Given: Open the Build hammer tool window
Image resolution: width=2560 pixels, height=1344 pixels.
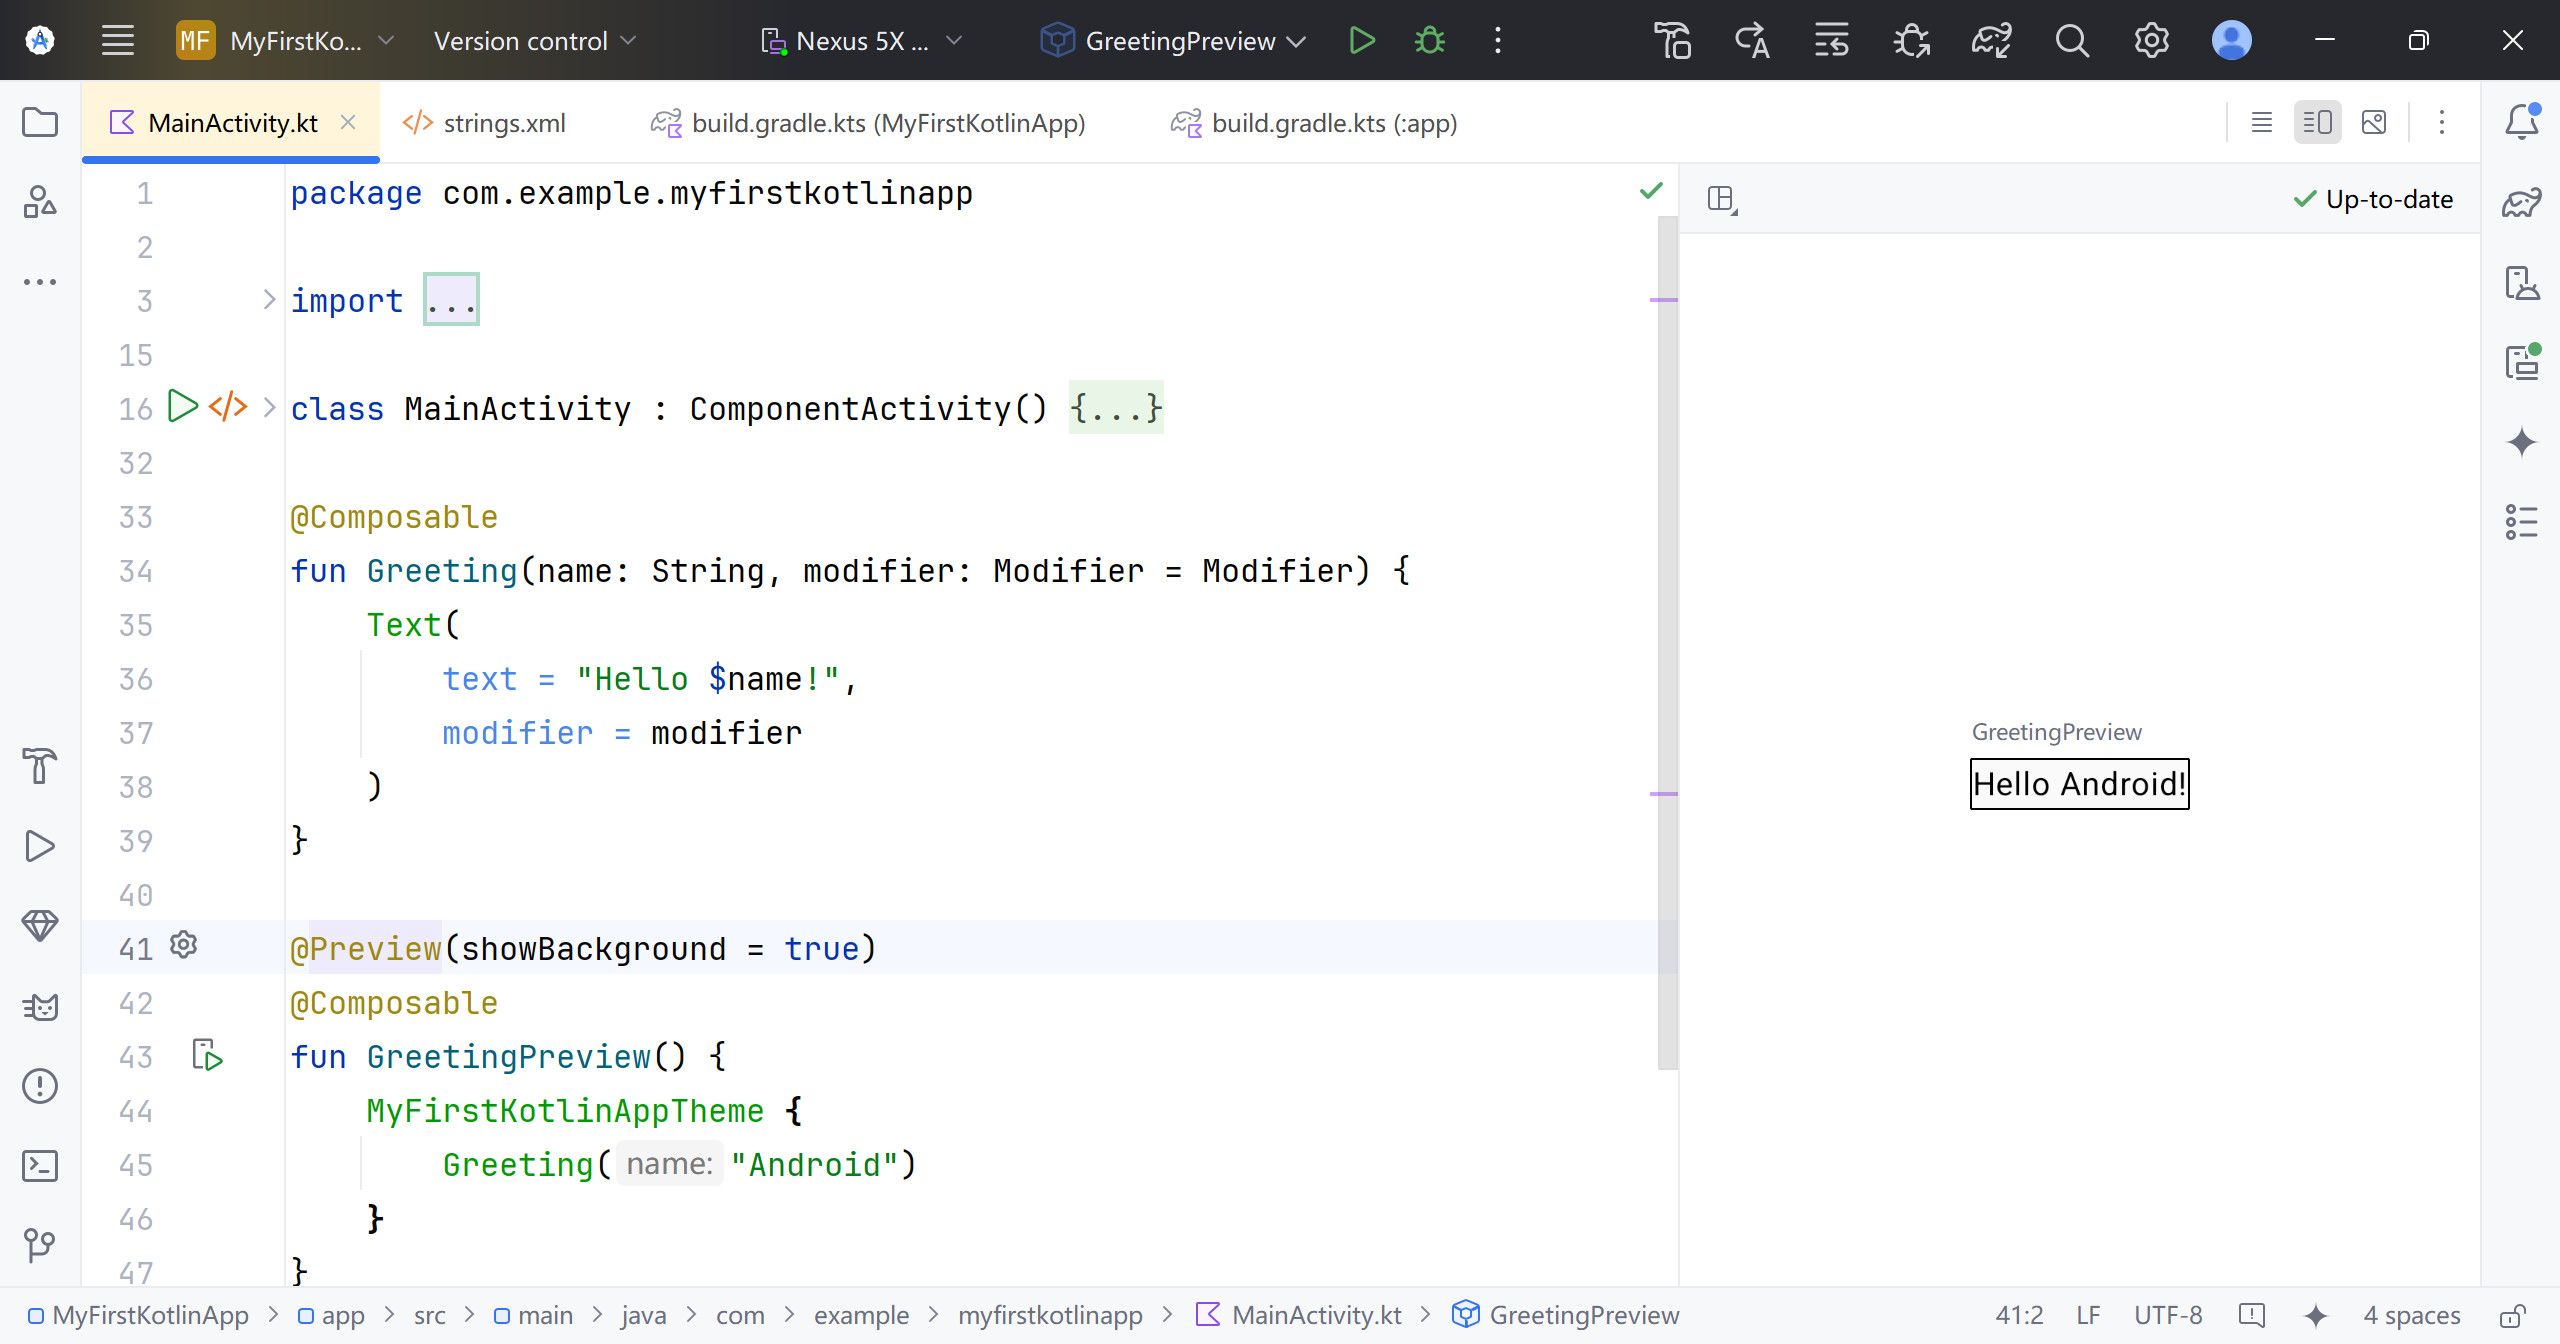Looking at the screenshot, I should click(x=40, y=766).
